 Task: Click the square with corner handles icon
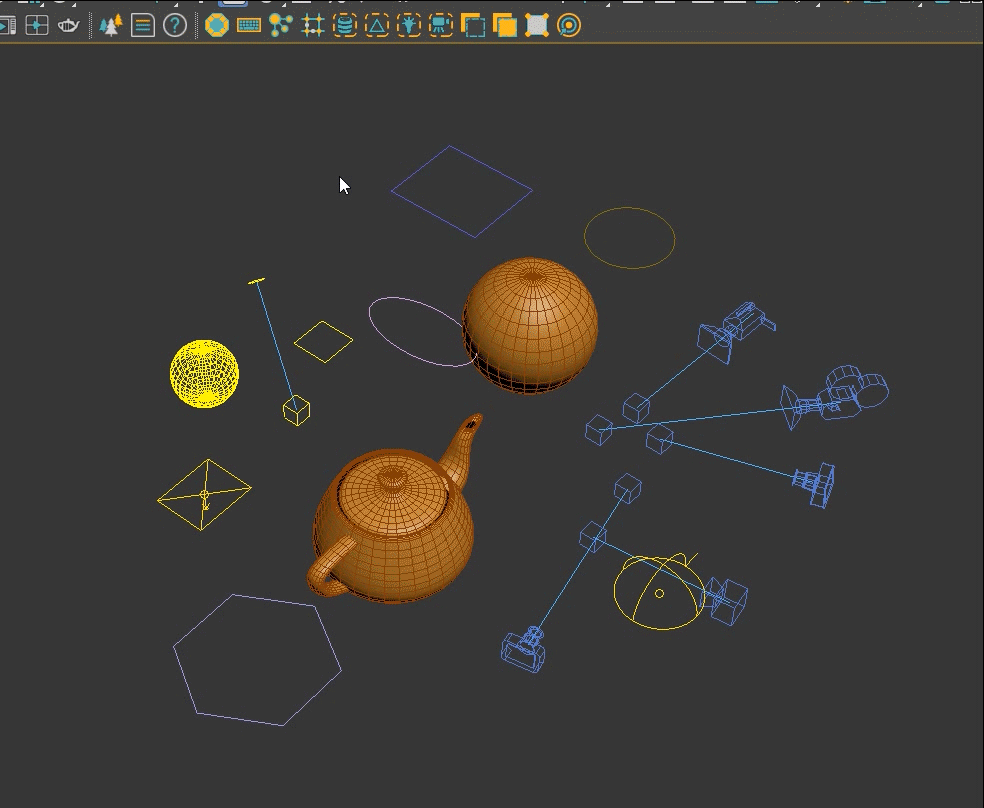[x=537, y=25]
